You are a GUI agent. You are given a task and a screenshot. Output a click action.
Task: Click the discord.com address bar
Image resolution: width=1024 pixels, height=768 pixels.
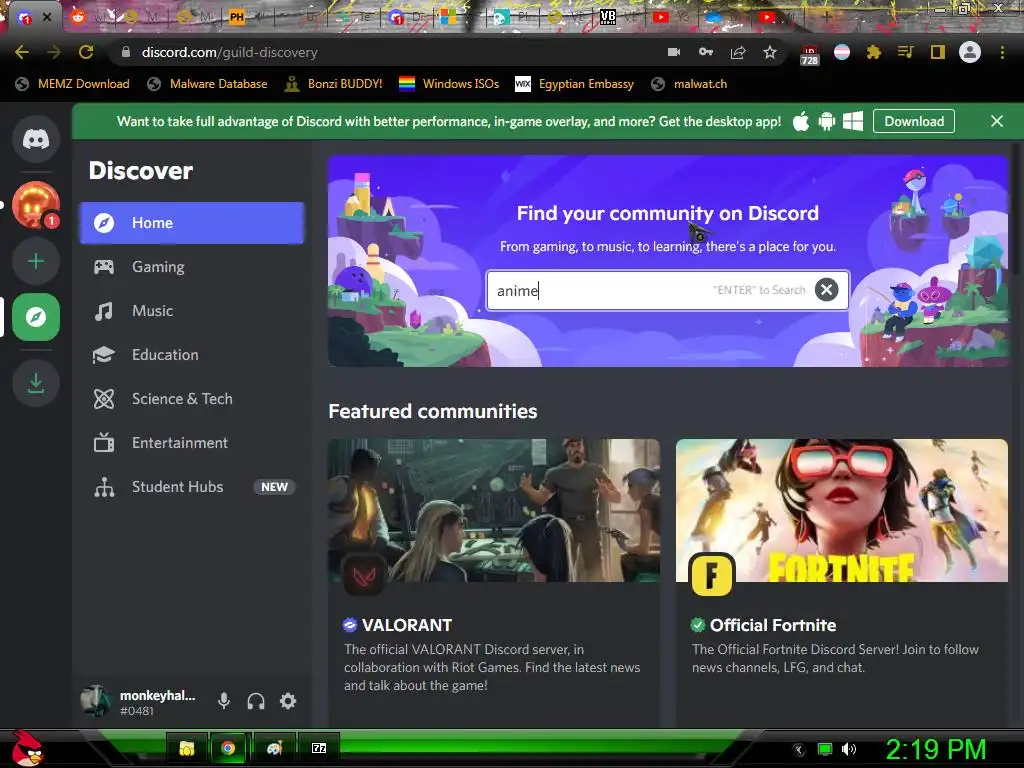point(392,52)
